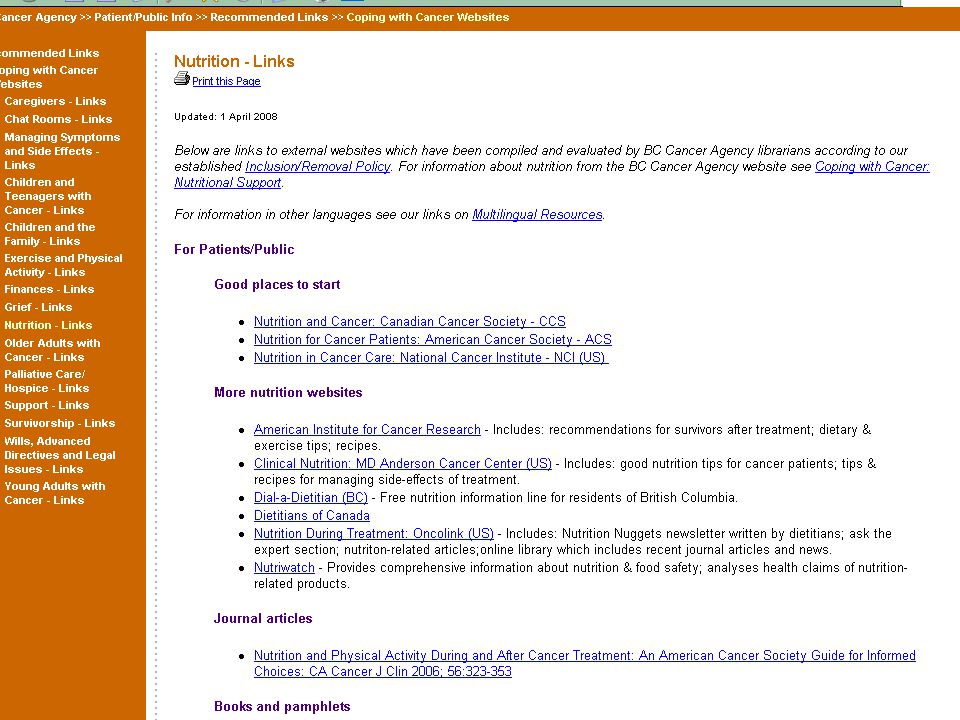Viewport: 960px width, 720px height.
Task: Open Survivorship - Links in the sidebar
Action: tap(59, 423)
